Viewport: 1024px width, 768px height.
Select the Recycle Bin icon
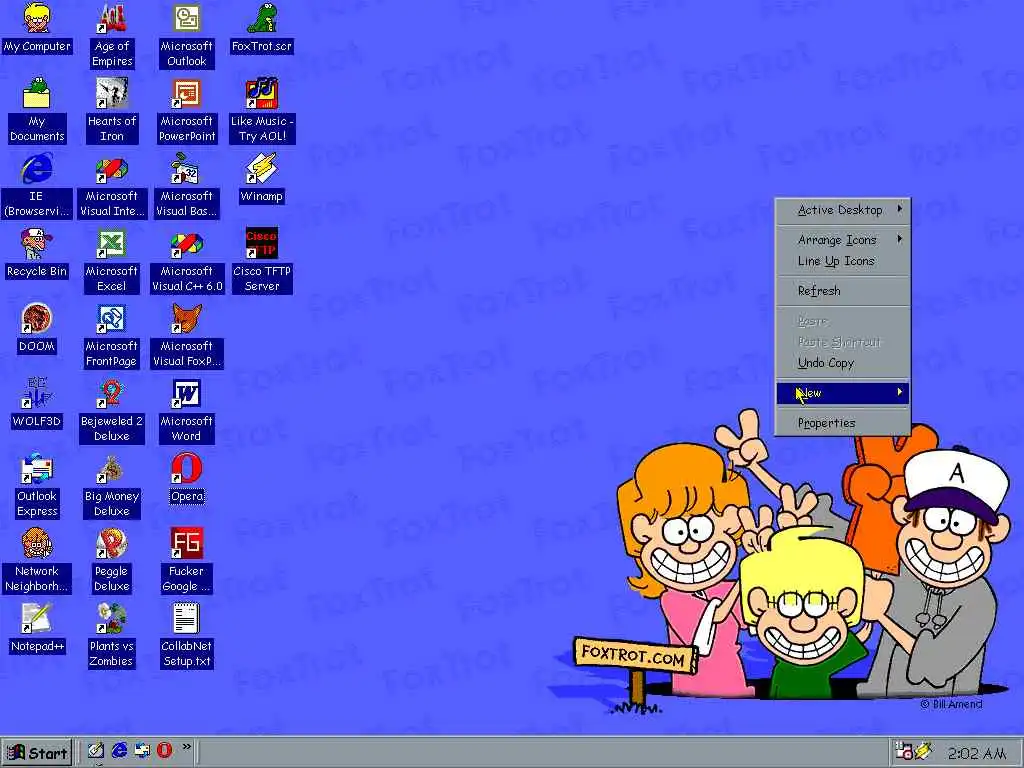pyautogui.click(x=37, y=253)
